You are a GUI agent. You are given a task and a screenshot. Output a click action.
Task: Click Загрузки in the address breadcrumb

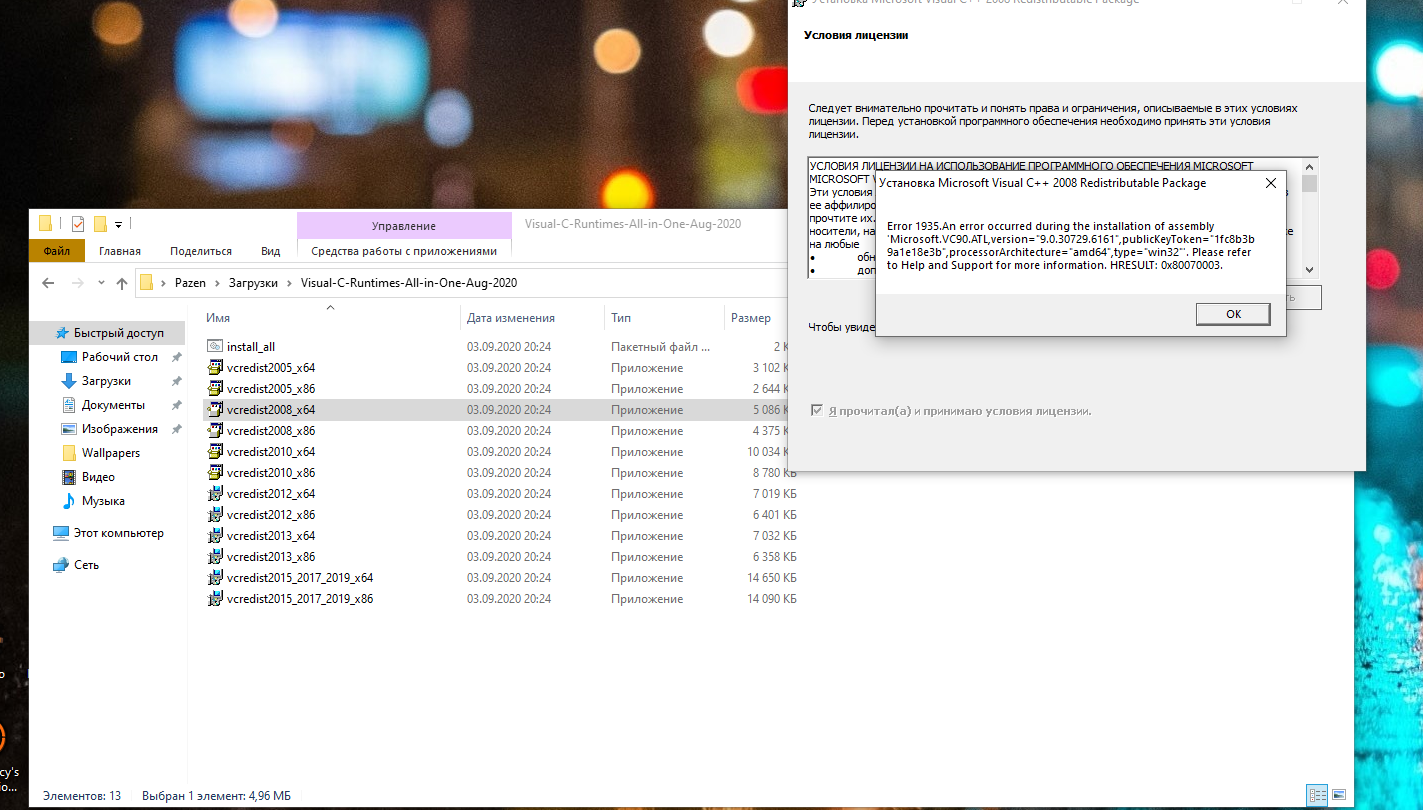point(253,283)
